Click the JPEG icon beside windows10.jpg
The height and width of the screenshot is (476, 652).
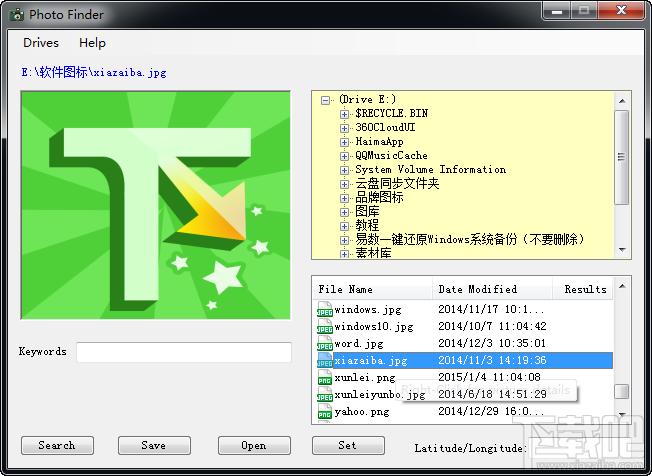[325, 327]
